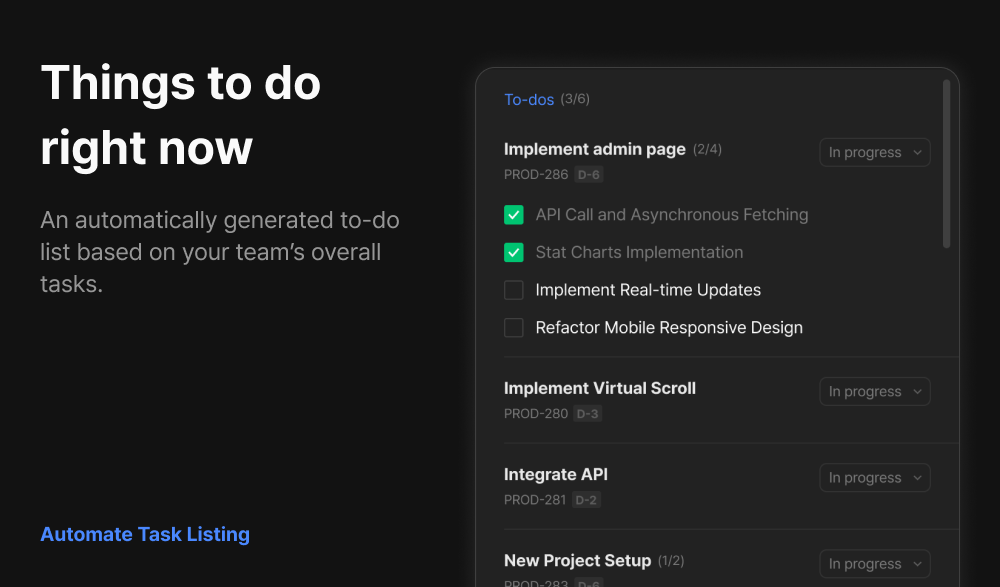
Task: Uncheck API Call and Asynchronous Fetching checkbox
Action: pyautogui.click(x=513, y=215)
